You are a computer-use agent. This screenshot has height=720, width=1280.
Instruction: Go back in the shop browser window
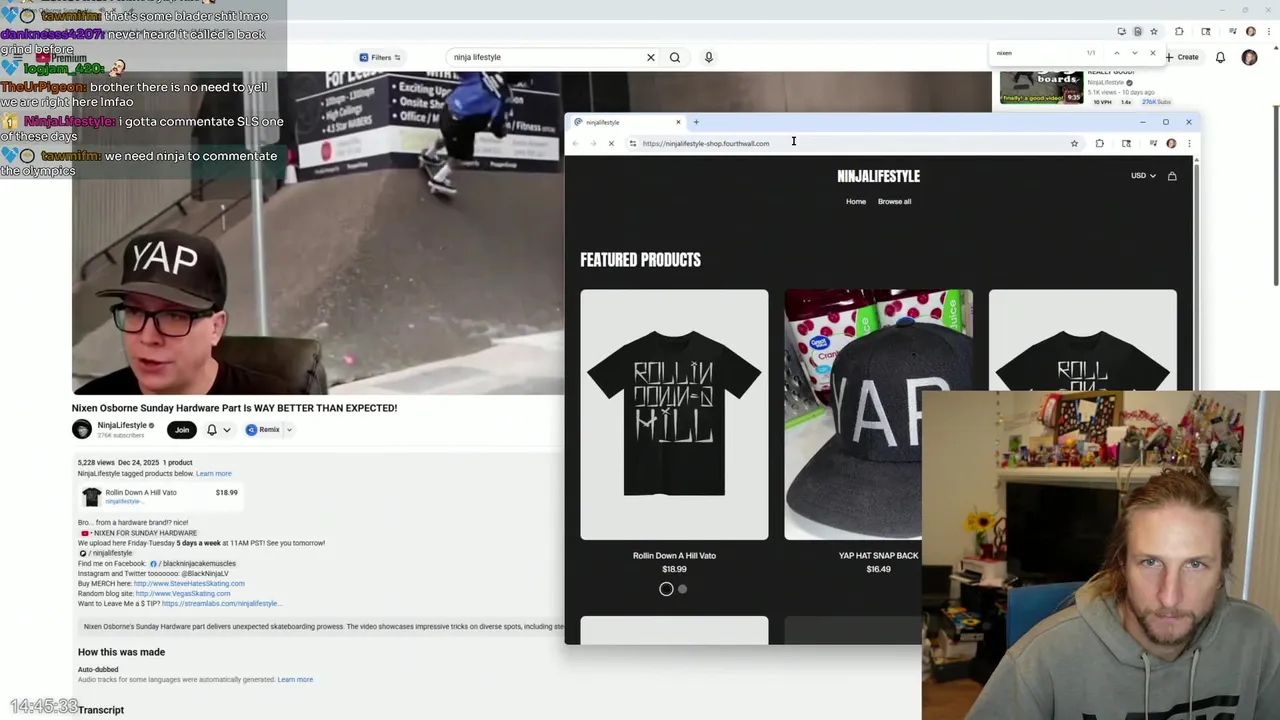575,143
